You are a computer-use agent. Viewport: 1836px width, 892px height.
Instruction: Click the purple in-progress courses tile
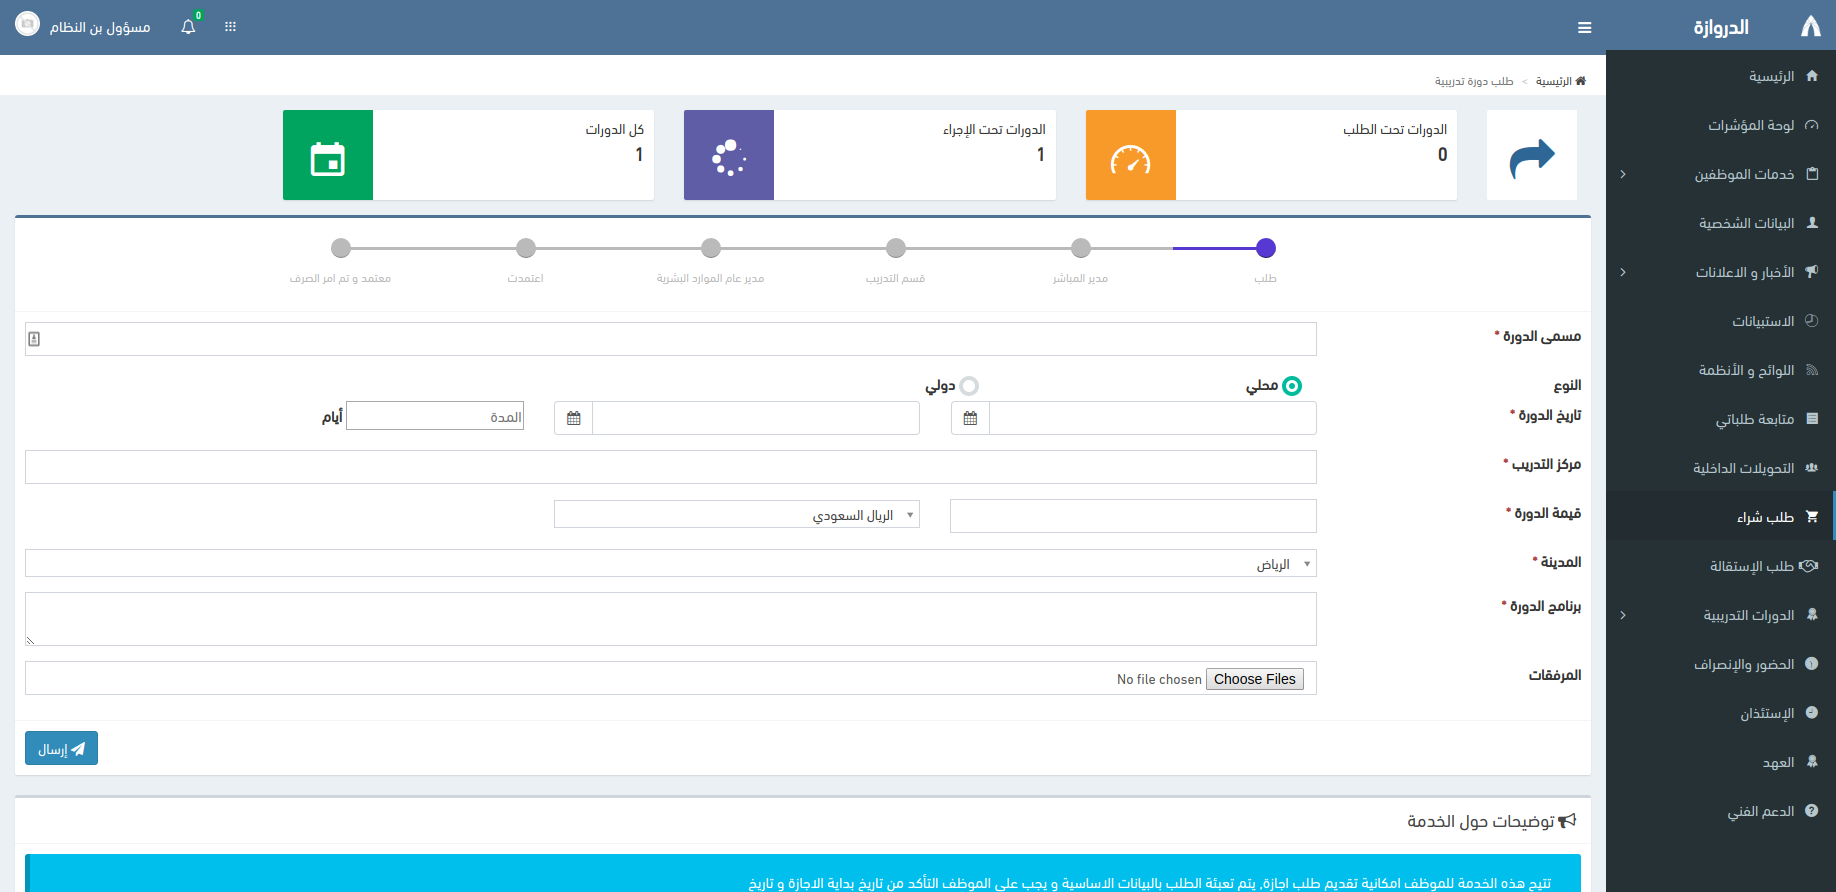pos(728,156)
